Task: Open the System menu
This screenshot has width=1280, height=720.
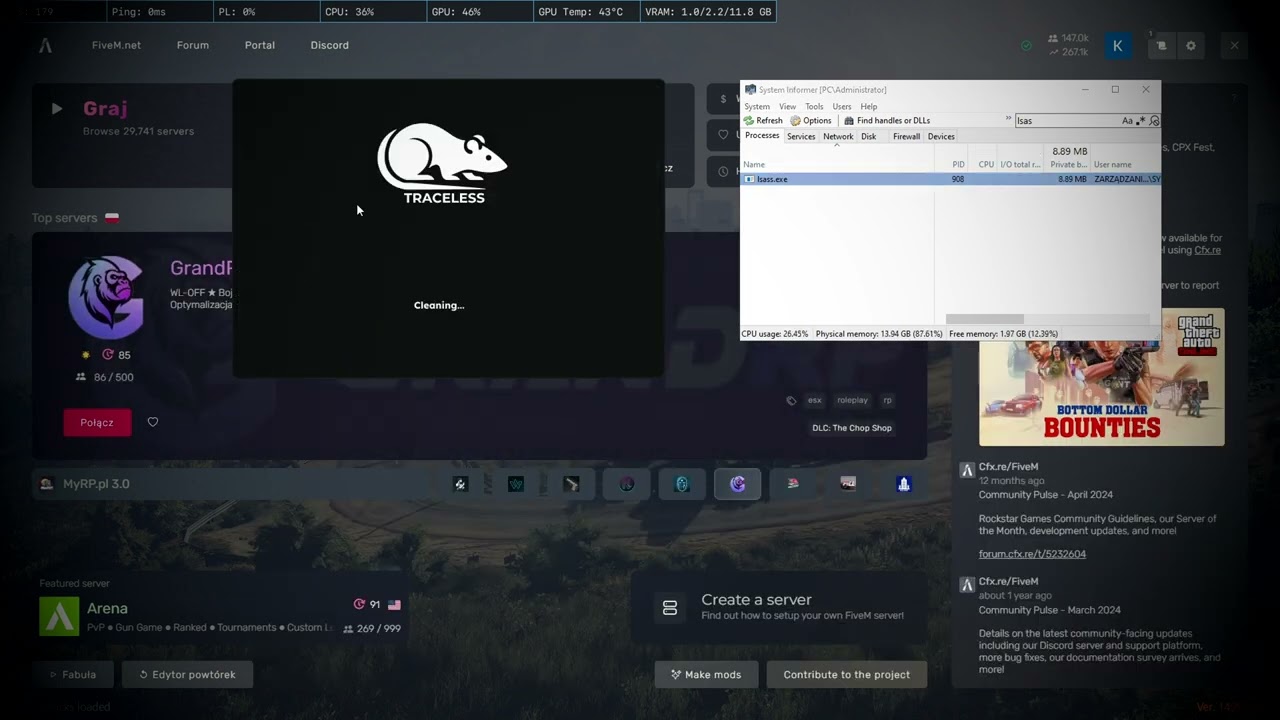Action: tap(757, 106)
